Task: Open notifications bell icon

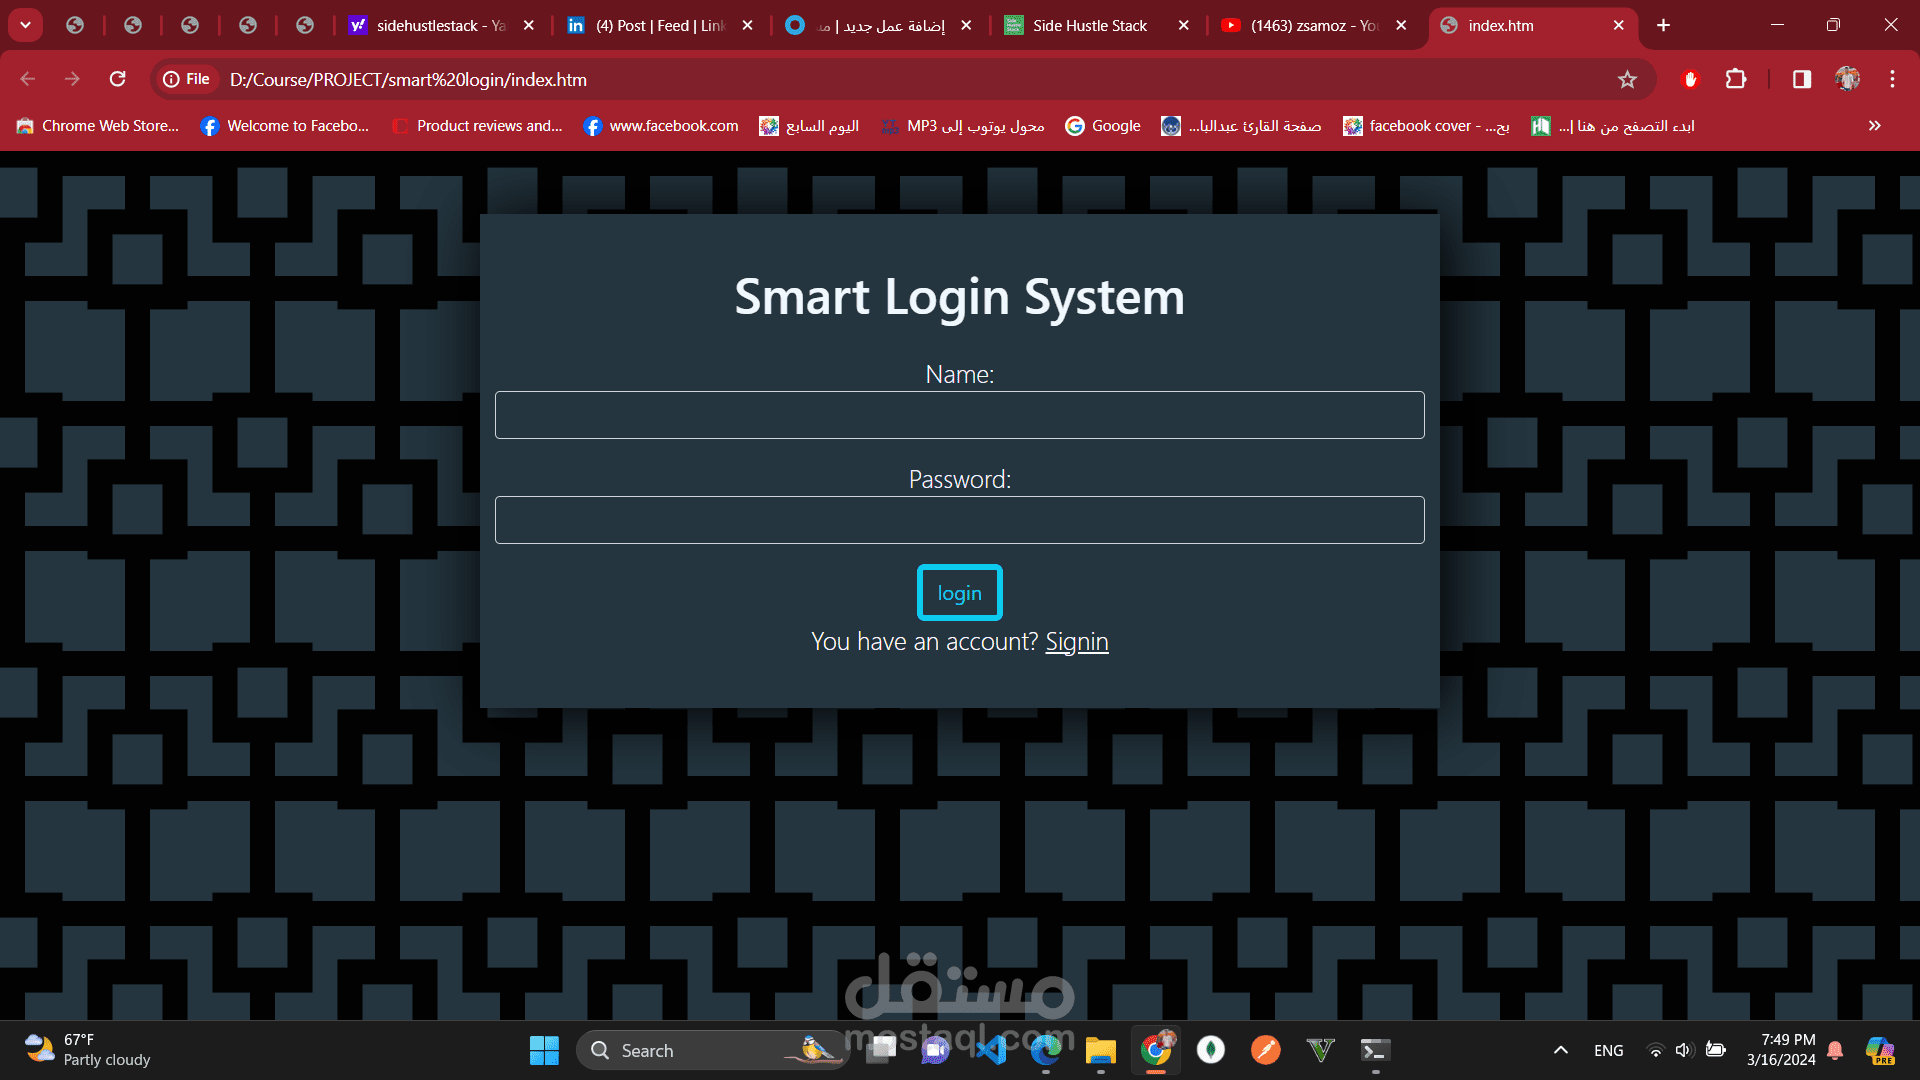Action: click(1835, 1050)
